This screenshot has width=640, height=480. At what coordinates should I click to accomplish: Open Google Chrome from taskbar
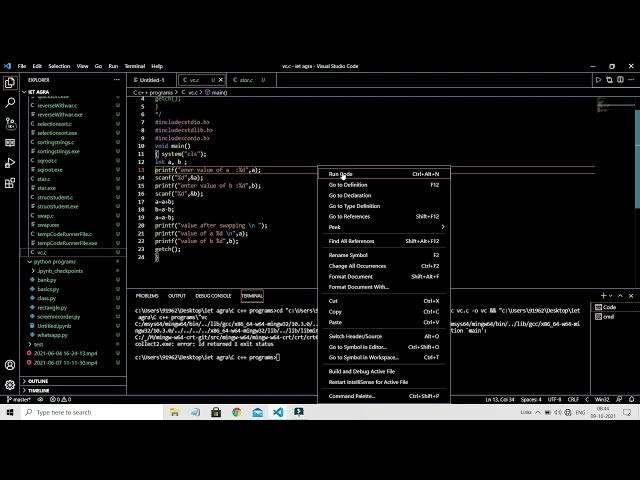click(x=236, y=412)
